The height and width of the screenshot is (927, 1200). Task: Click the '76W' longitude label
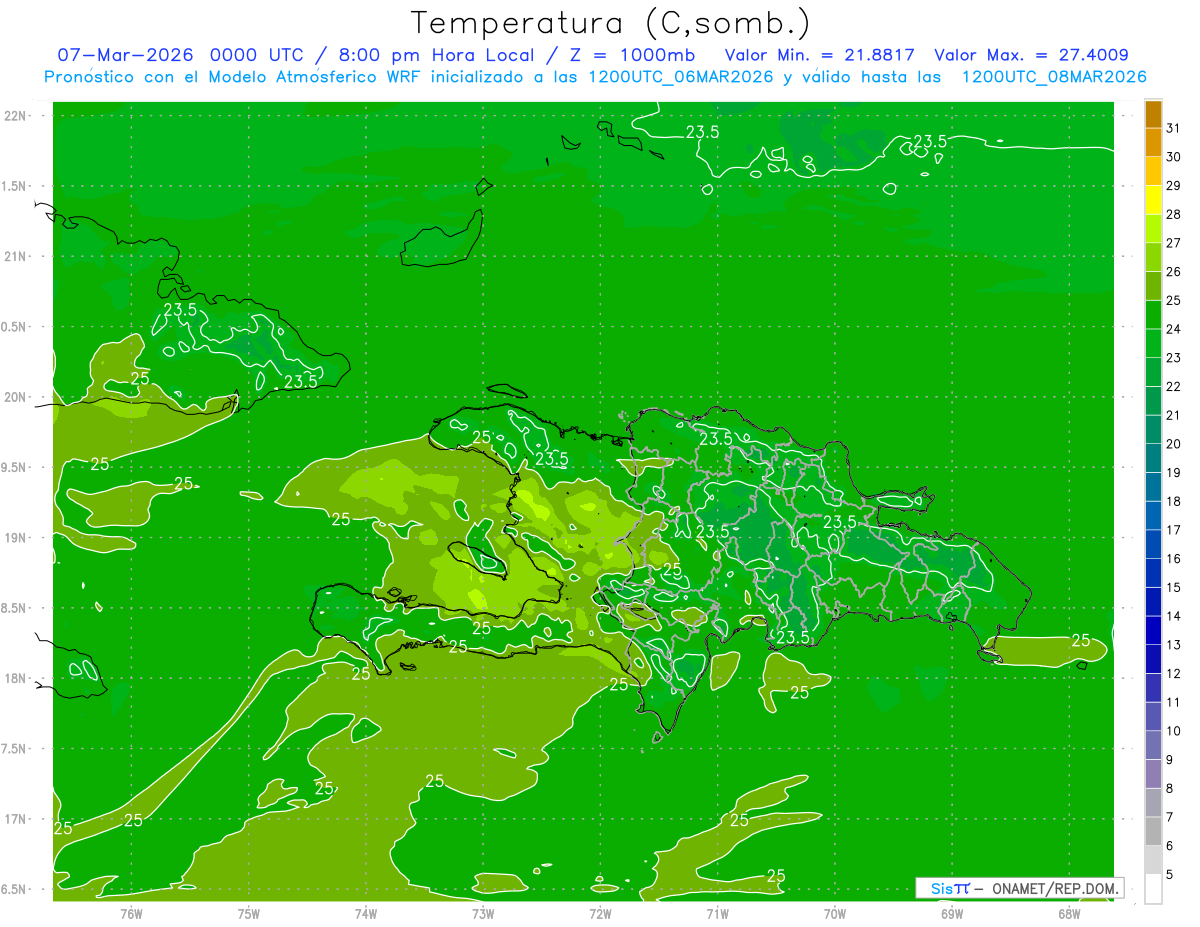pos(131,913)
